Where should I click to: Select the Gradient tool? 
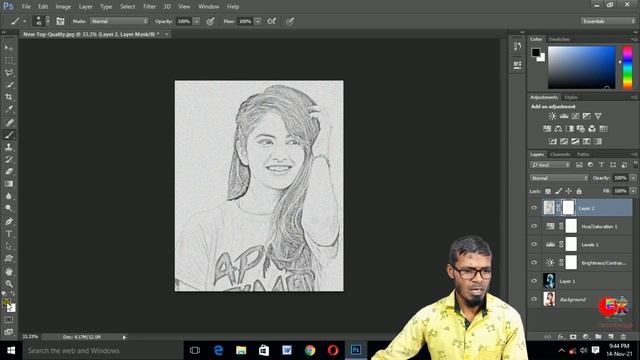coord(9,184)
